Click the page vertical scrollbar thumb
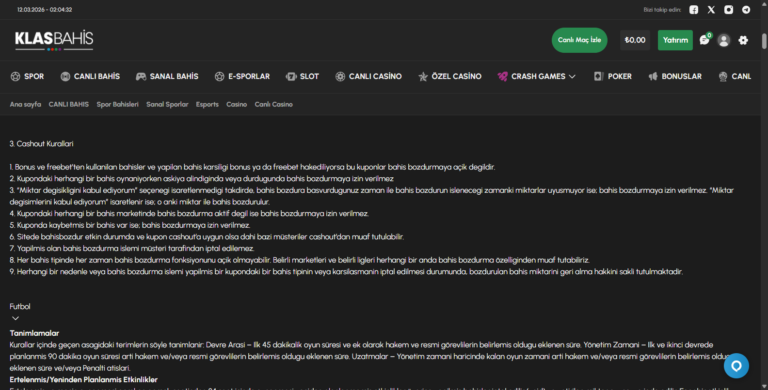The image size is (768, 390). (x=764, y=41)
